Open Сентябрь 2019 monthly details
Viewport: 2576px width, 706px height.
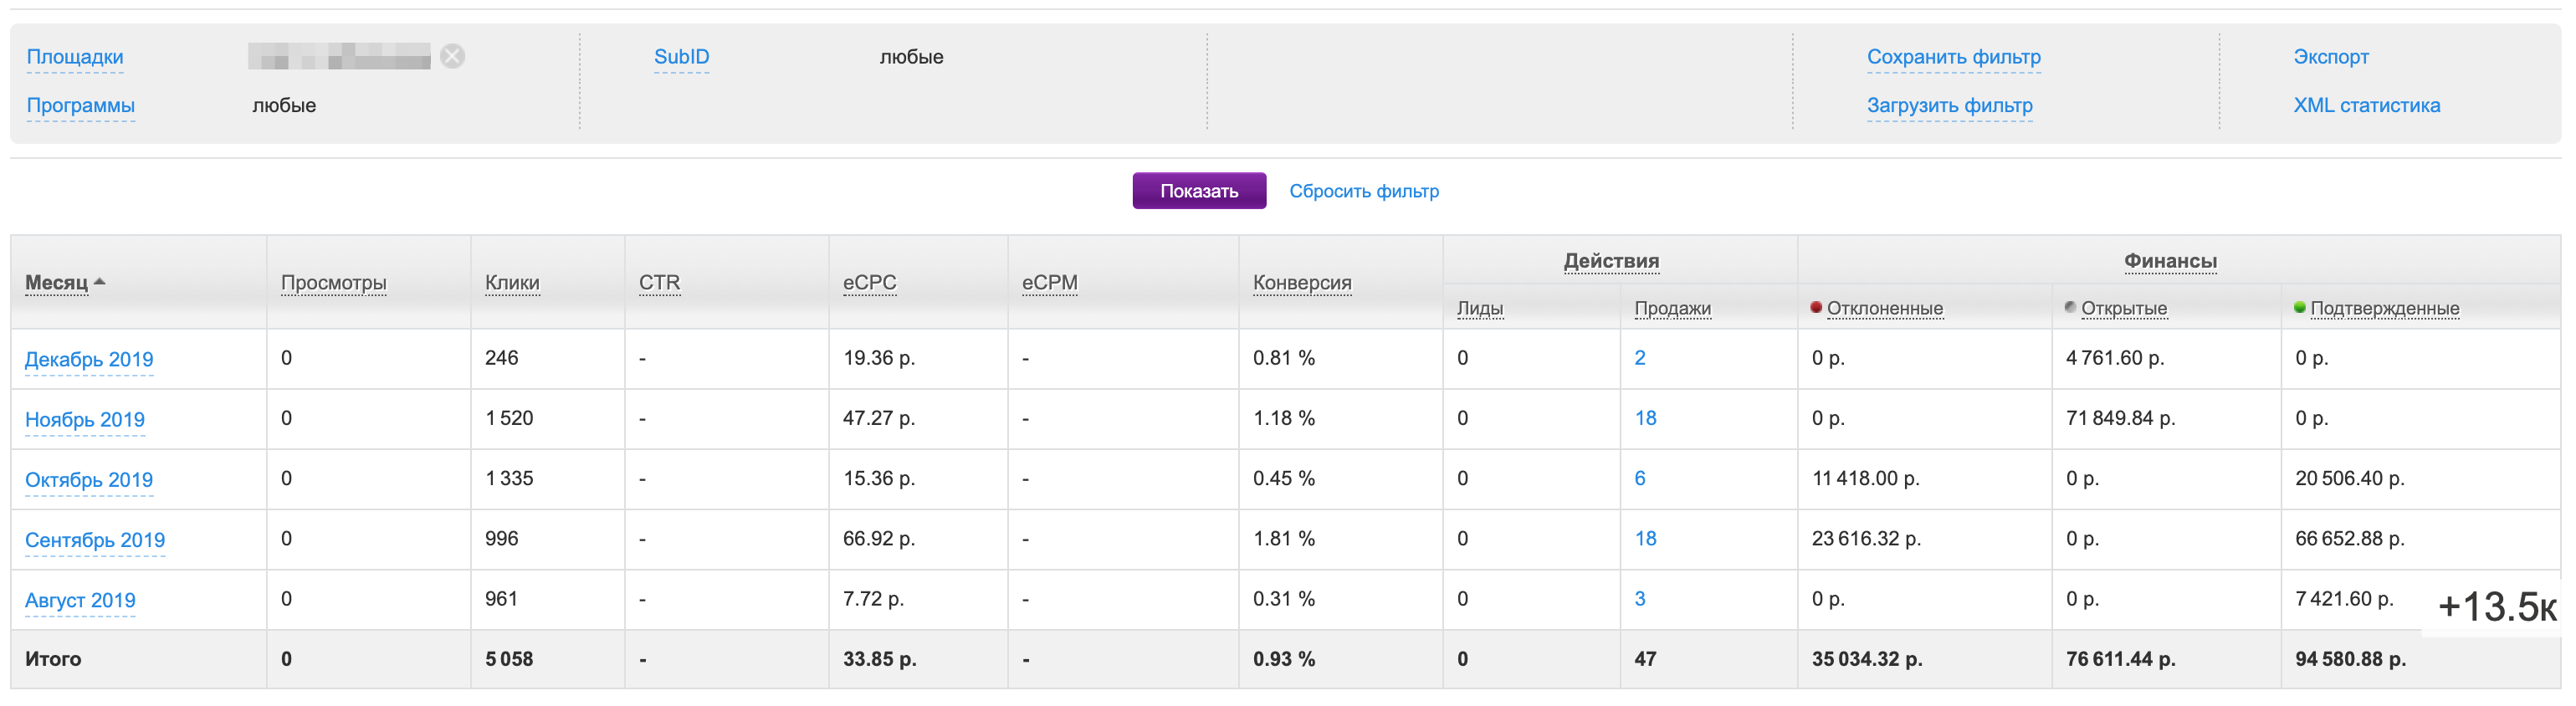(95, 540)
